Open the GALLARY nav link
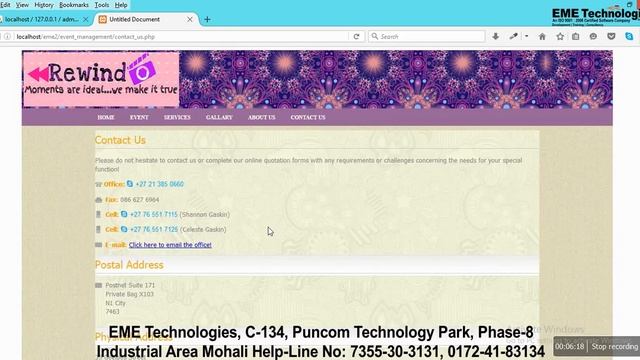This screenshot has height=360, width=640. click(x=219, y=118)
